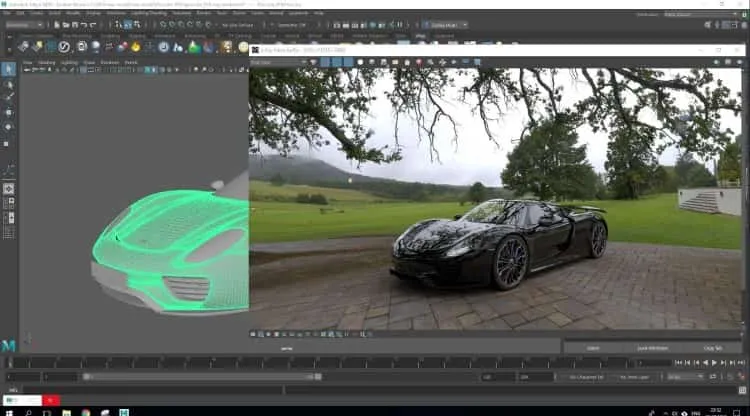The height and width of the screenshot is (416, 750).
Task: Click the sphere shelf icon
Action: click(x=96, y=46)
